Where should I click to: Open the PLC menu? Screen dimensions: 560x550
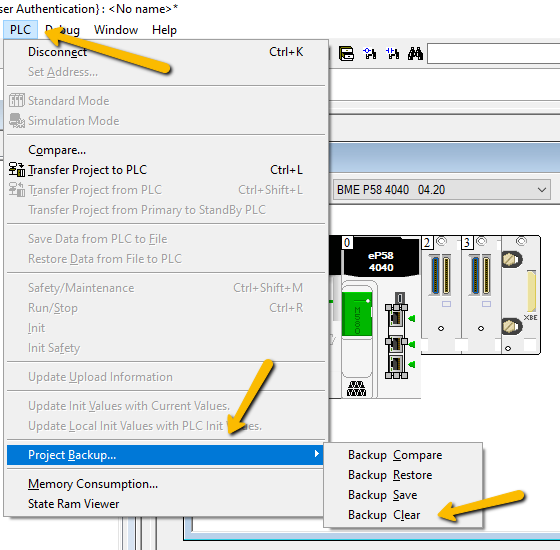pos(20,30)
